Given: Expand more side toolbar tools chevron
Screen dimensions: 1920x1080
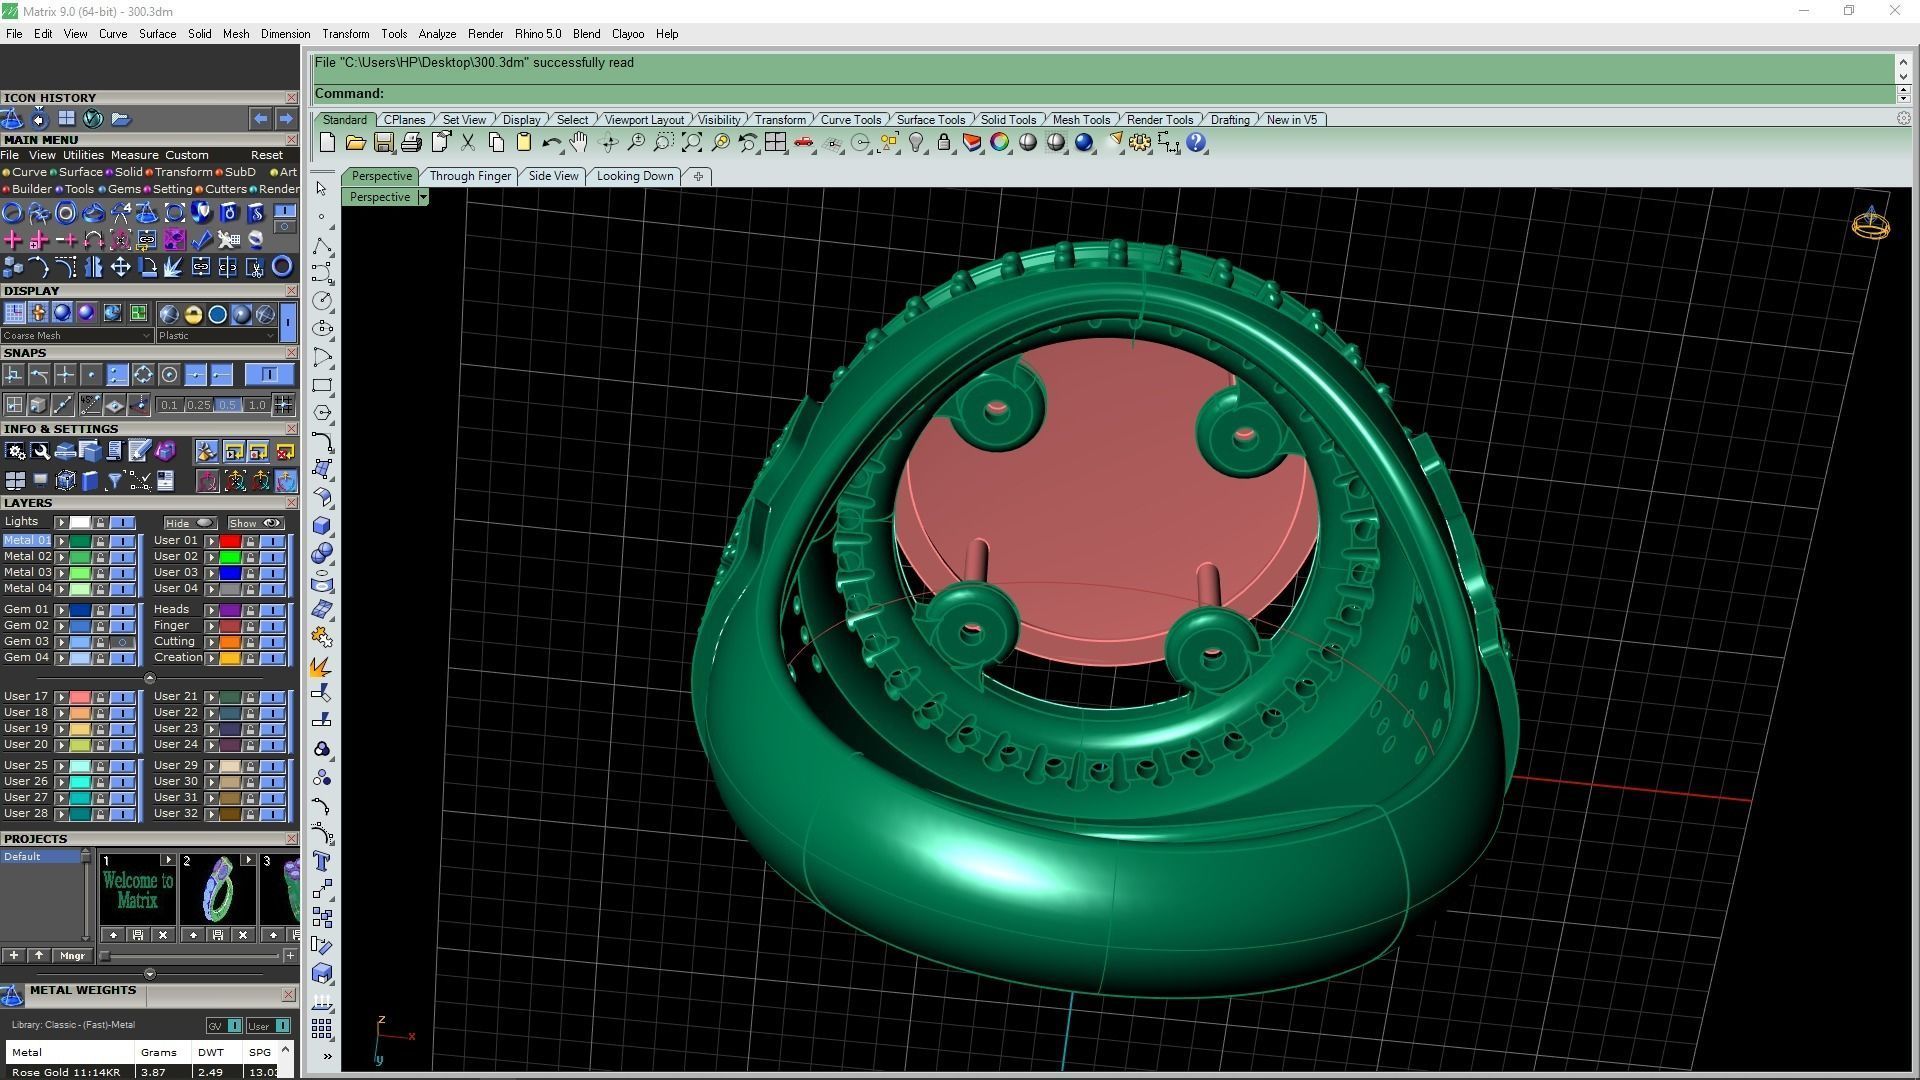Looking at the screenshot, I should pyautogui.click(x=327, y=1056).
